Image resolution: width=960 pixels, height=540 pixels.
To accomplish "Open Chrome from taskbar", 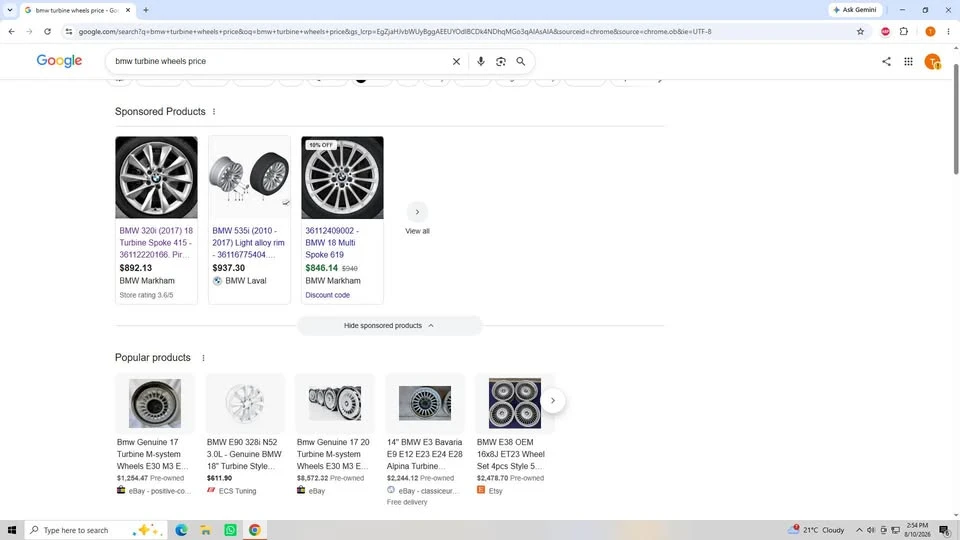I will tap(255, 530).
